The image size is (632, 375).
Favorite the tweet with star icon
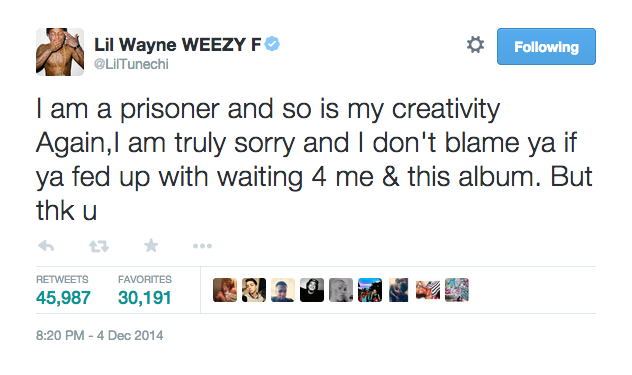(x=151, y=245)
